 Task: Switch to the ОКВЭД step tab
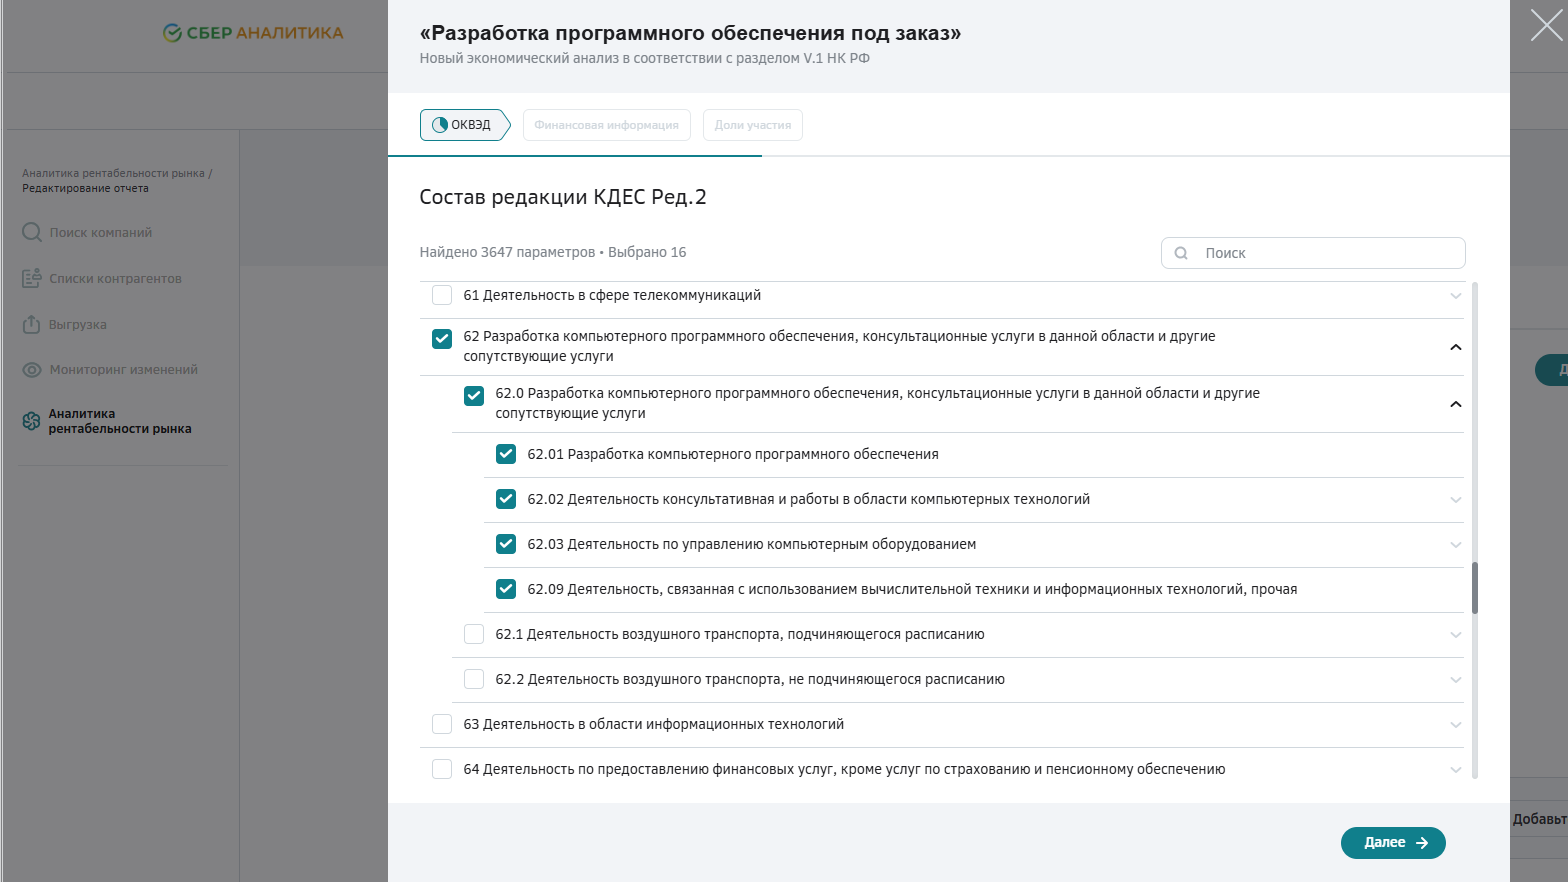463,125
